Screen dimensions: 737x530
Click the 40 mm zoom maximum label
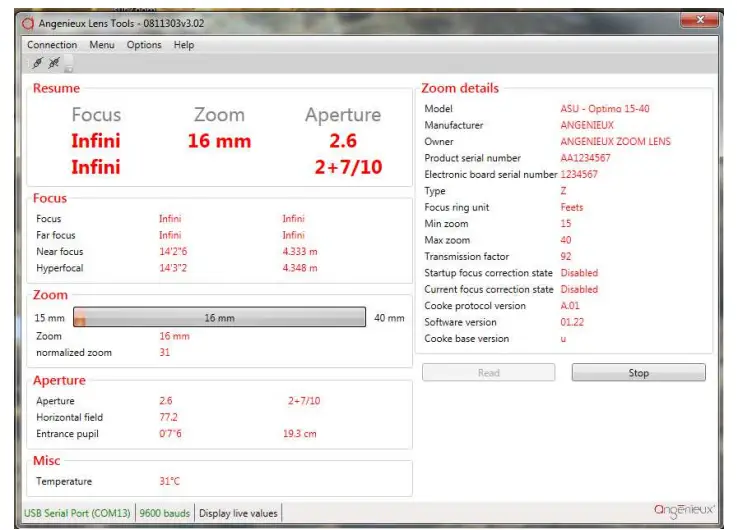389,318
